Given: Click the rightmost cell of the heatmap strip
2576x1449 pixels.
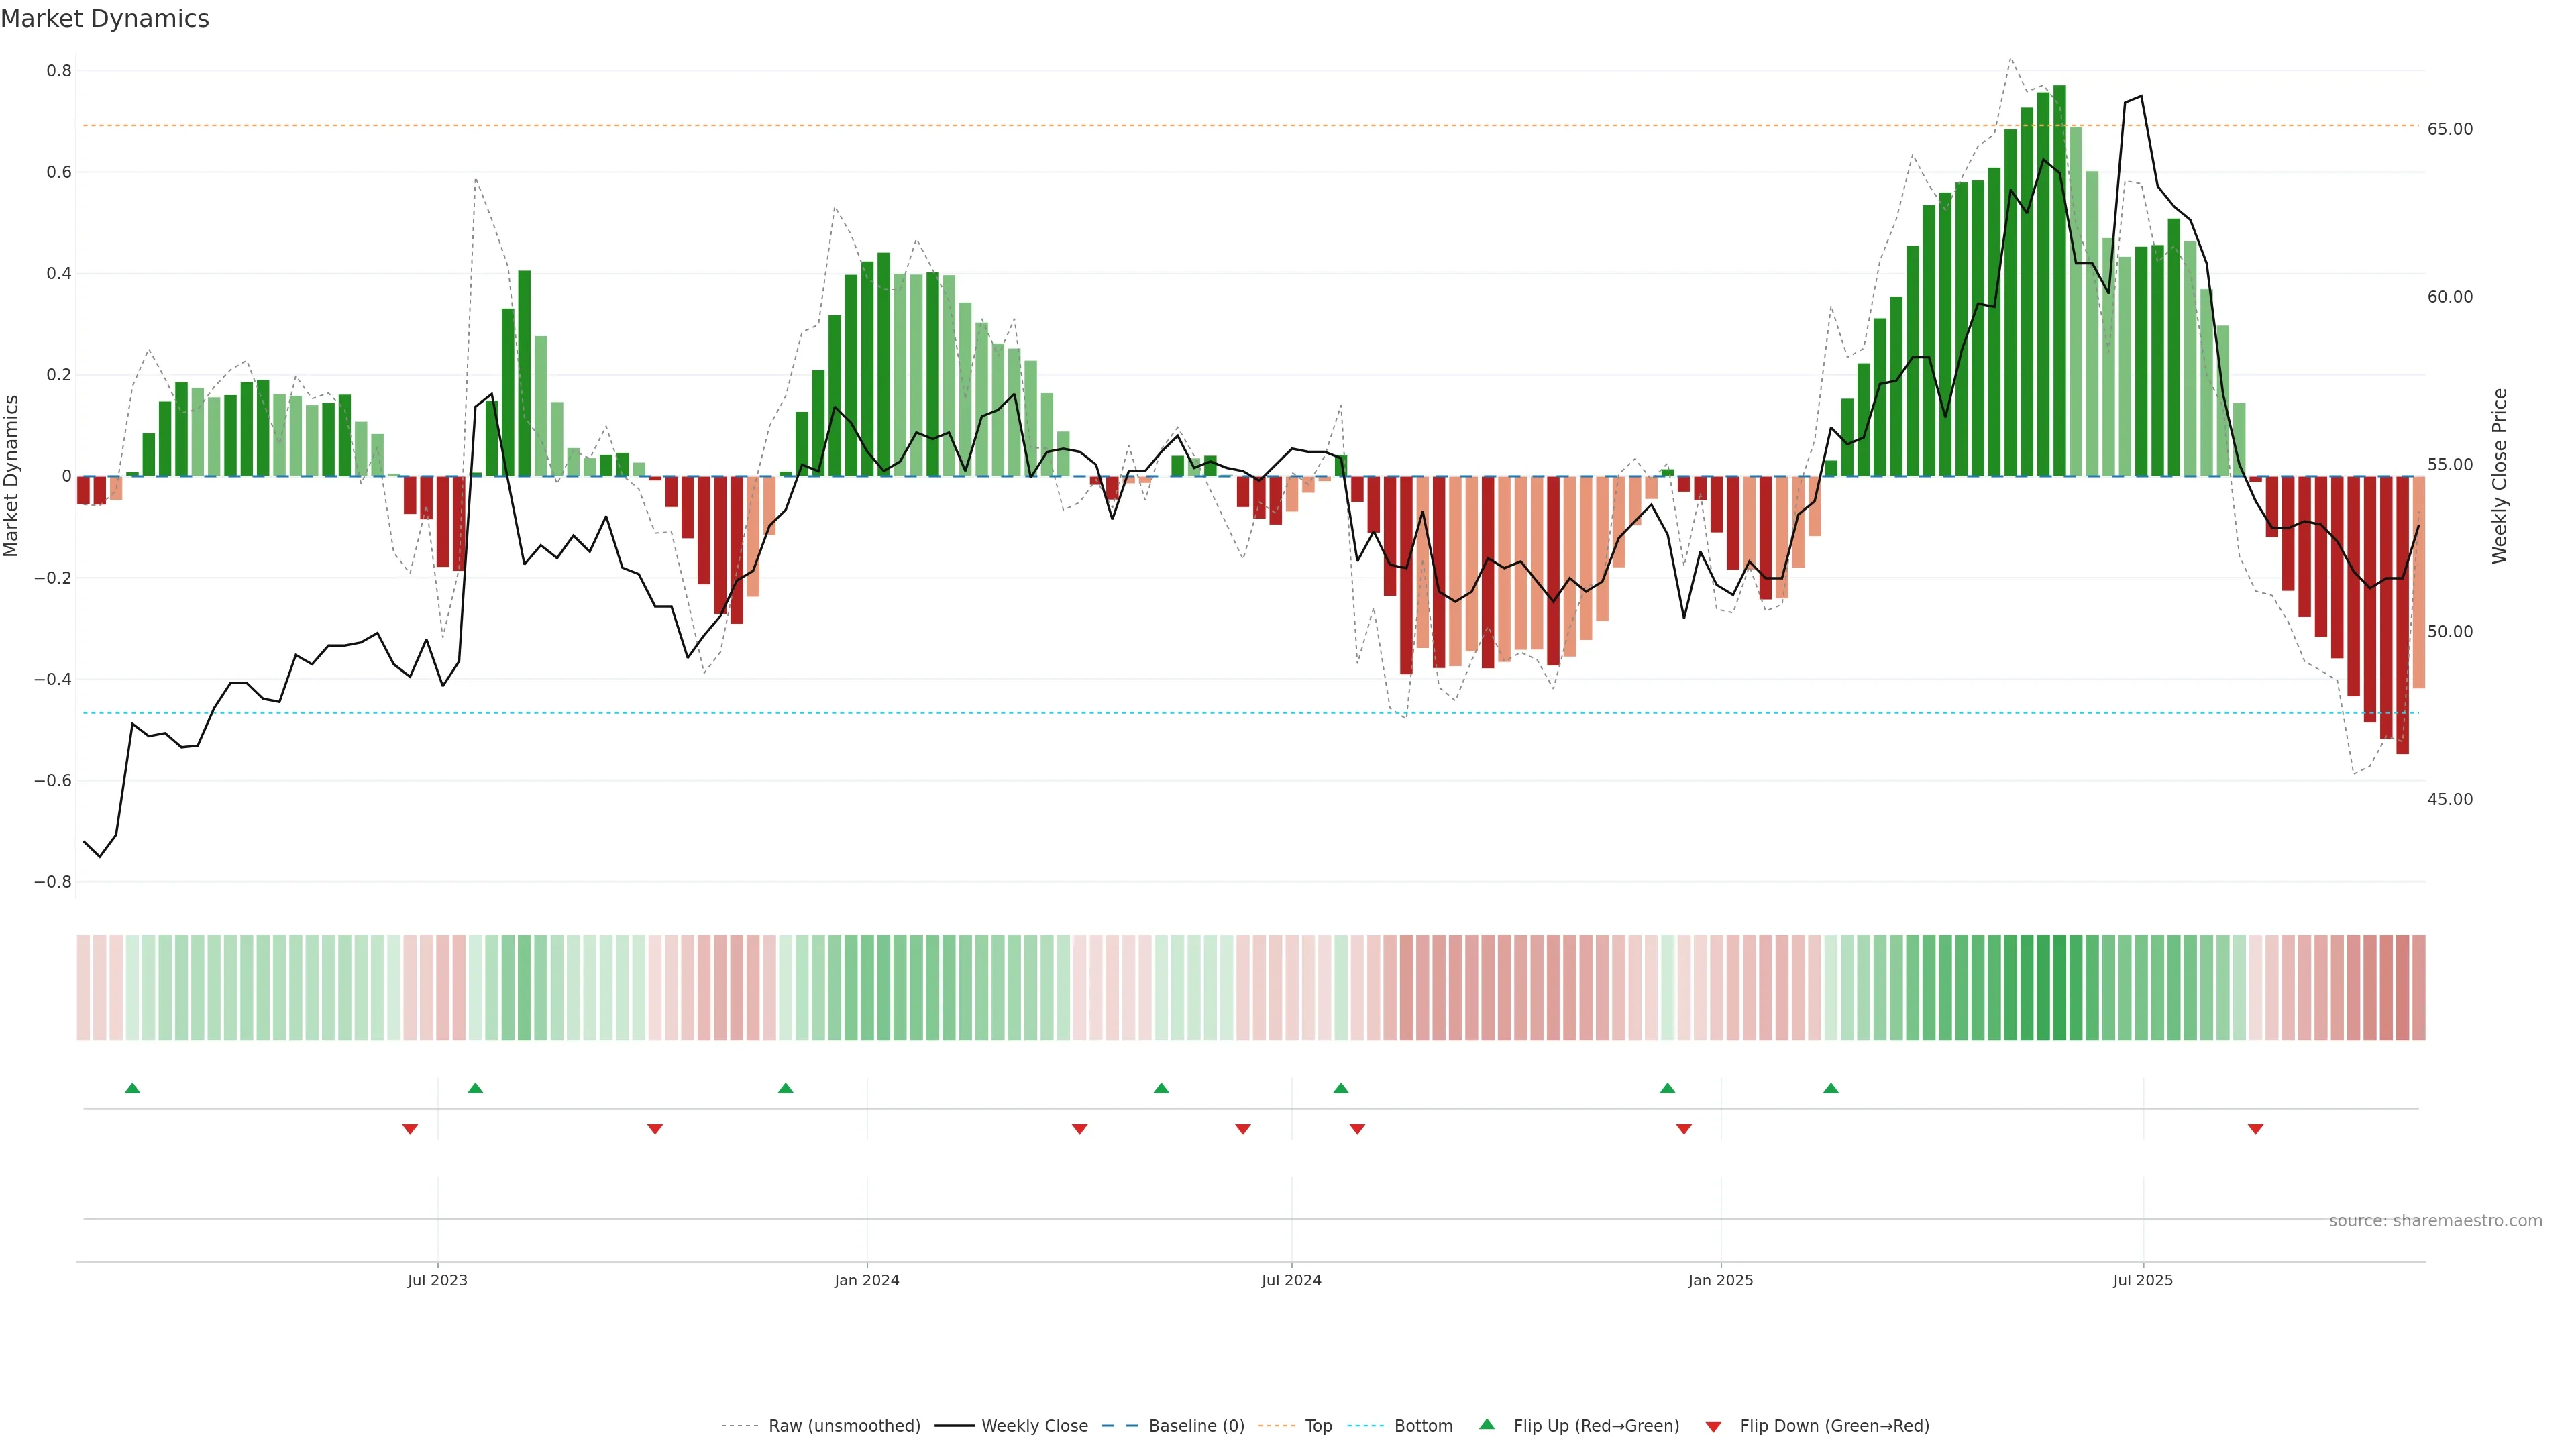Looking at the screenshot, I should (x=2418, y=987).
